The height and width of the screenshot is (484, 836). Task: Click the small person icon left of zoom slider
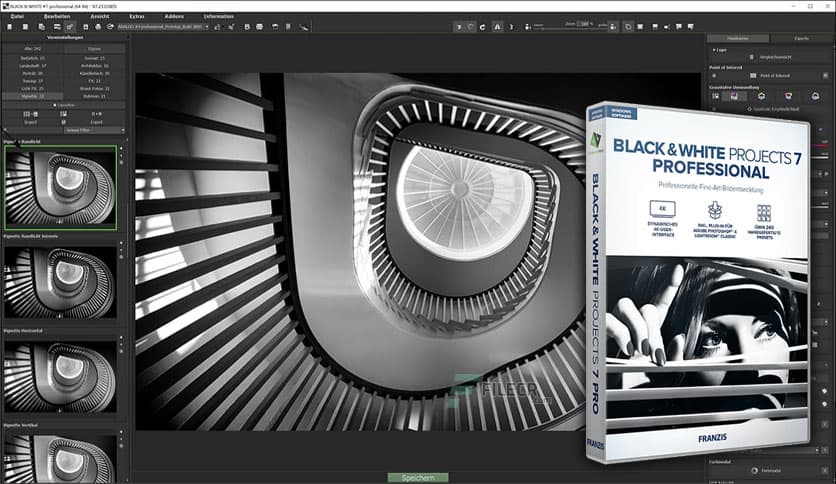(527, 27)
